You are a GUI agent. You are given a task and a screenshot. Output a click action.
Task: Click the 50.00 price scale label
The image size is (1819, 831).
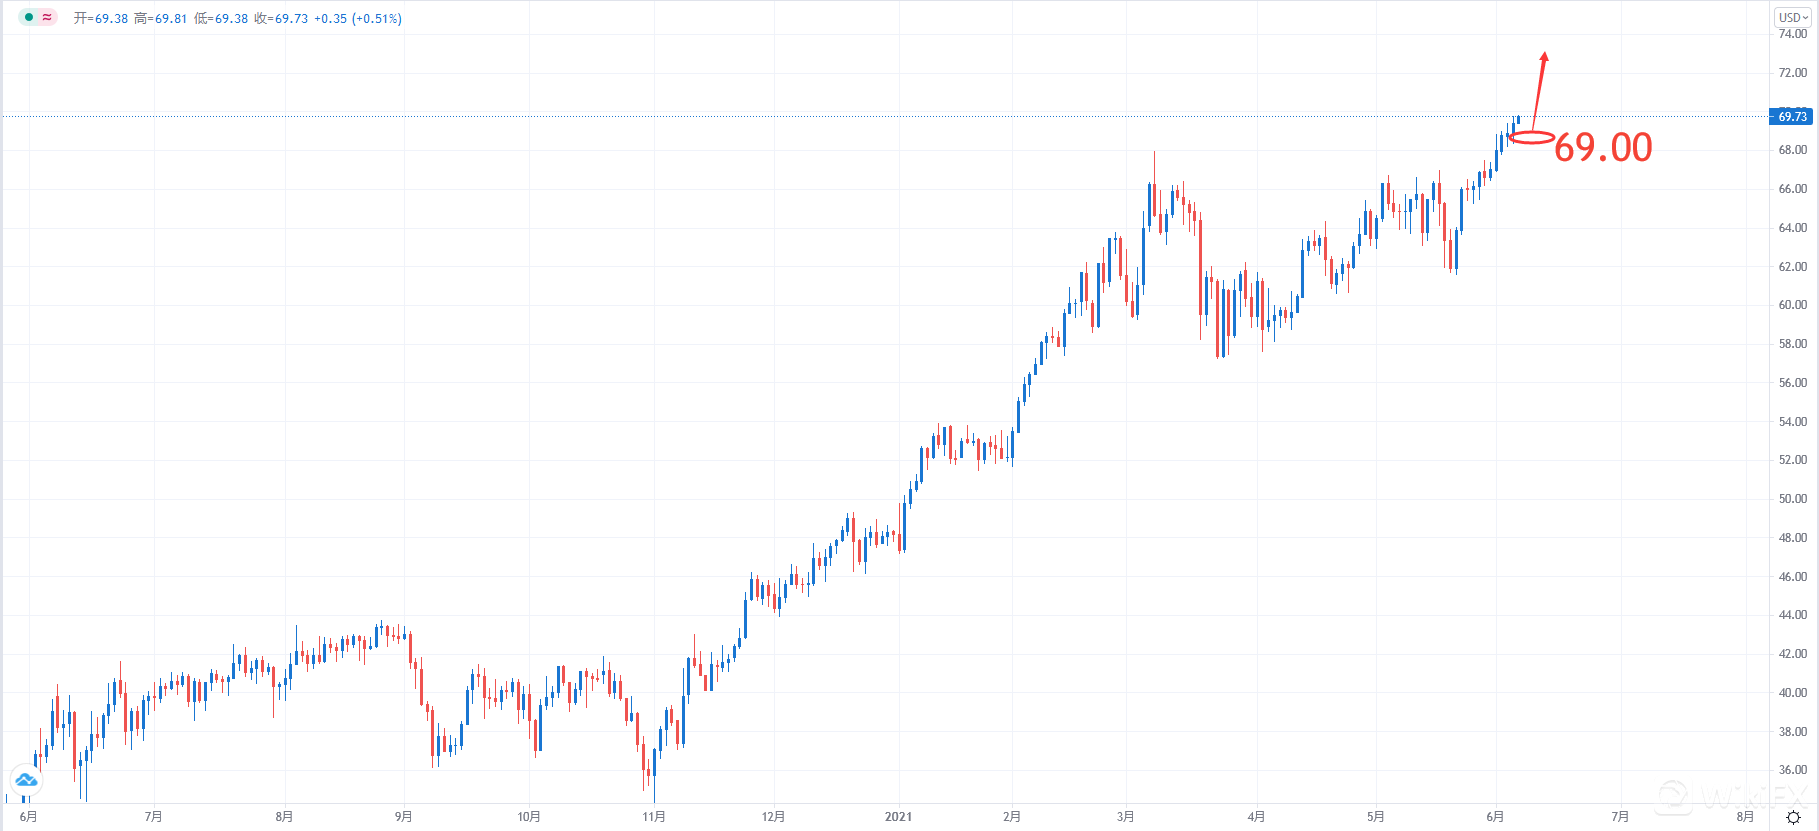(x=1793, y=499)
